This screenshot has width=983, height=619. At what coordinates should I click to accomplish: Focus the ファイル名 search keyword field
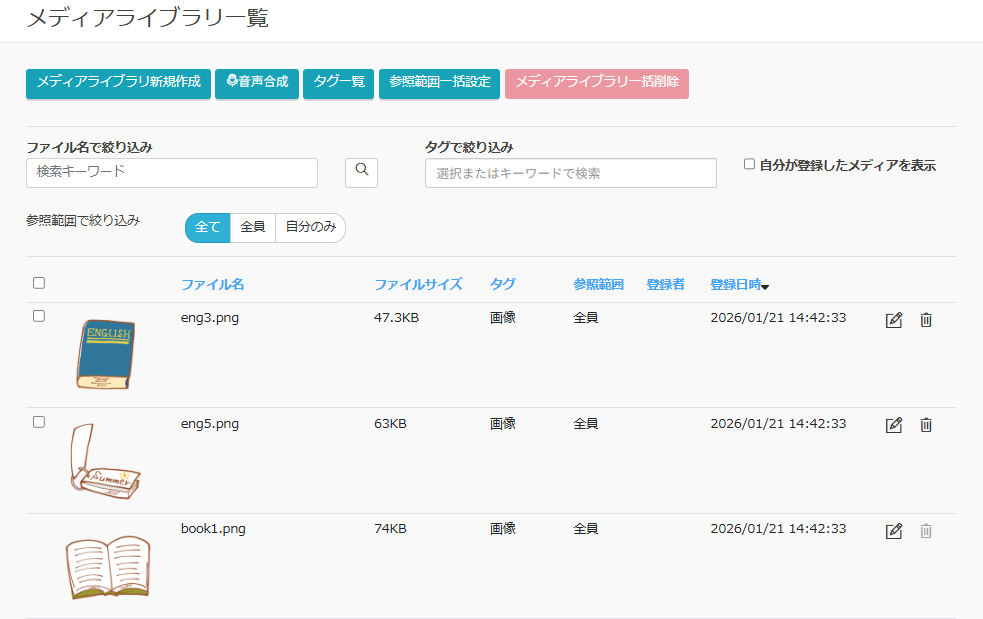(x=172, y=172)
